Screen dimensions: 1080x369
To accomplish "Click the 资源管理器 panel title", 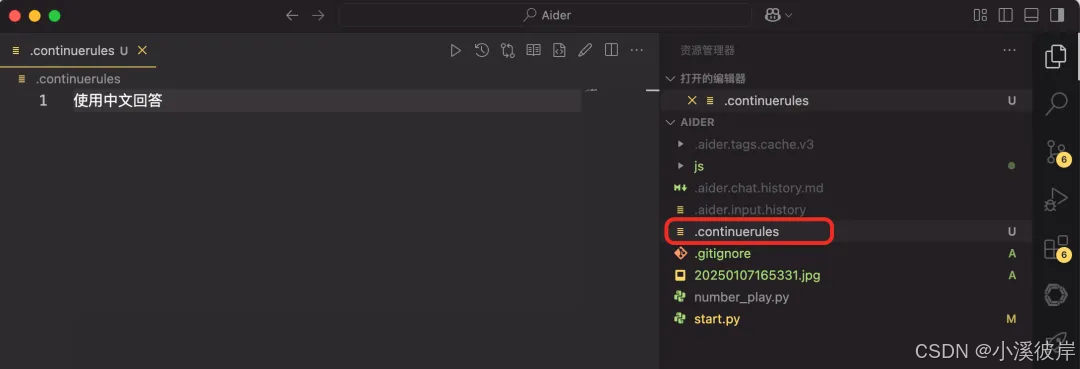I will pyautogui.click(x=707, y=50).
